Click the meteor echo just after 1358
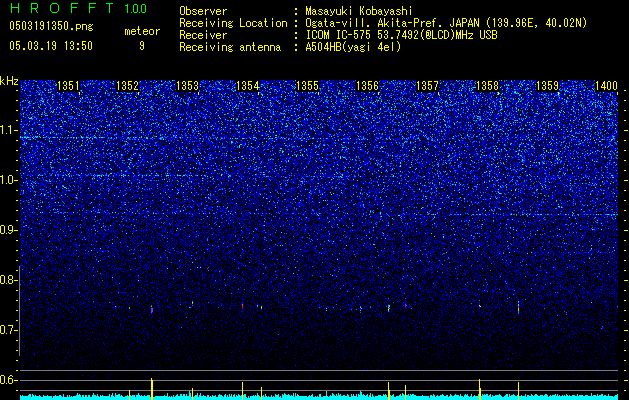The image size is (629, 400). pyautogui.click(x=518, y=307)
